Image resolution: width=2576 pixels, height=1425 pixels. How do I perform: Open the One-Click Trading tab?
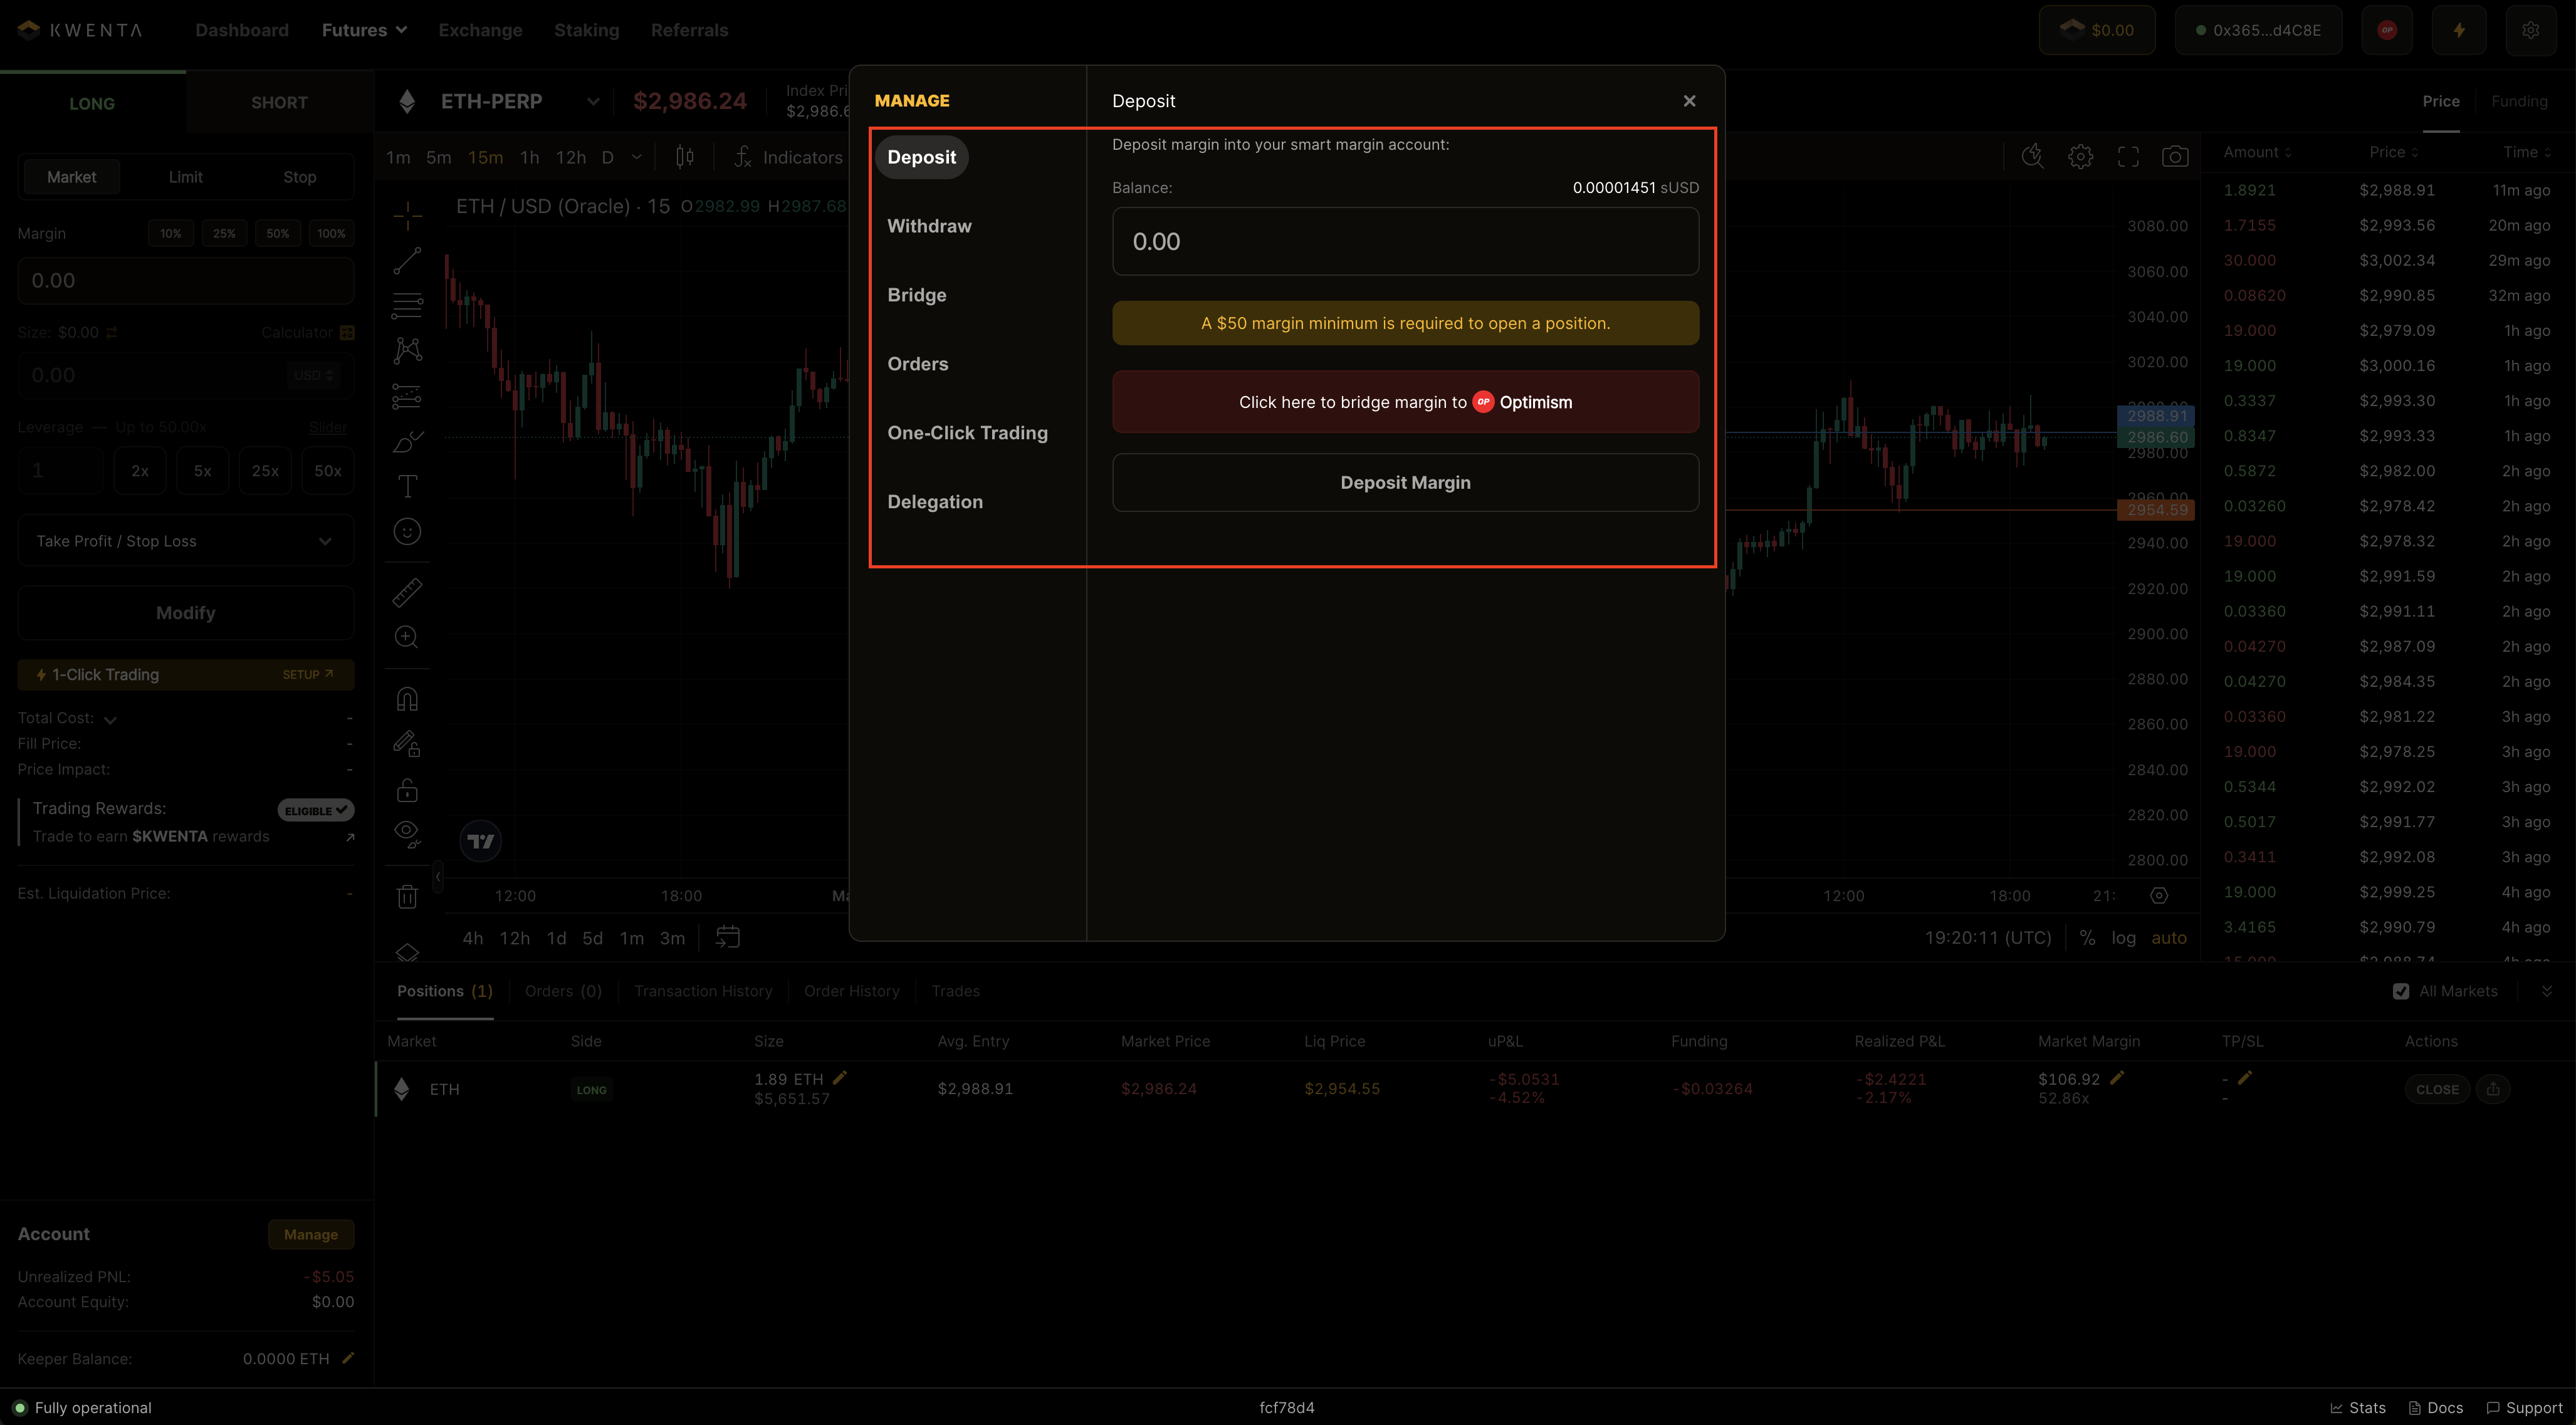[967, 433]
